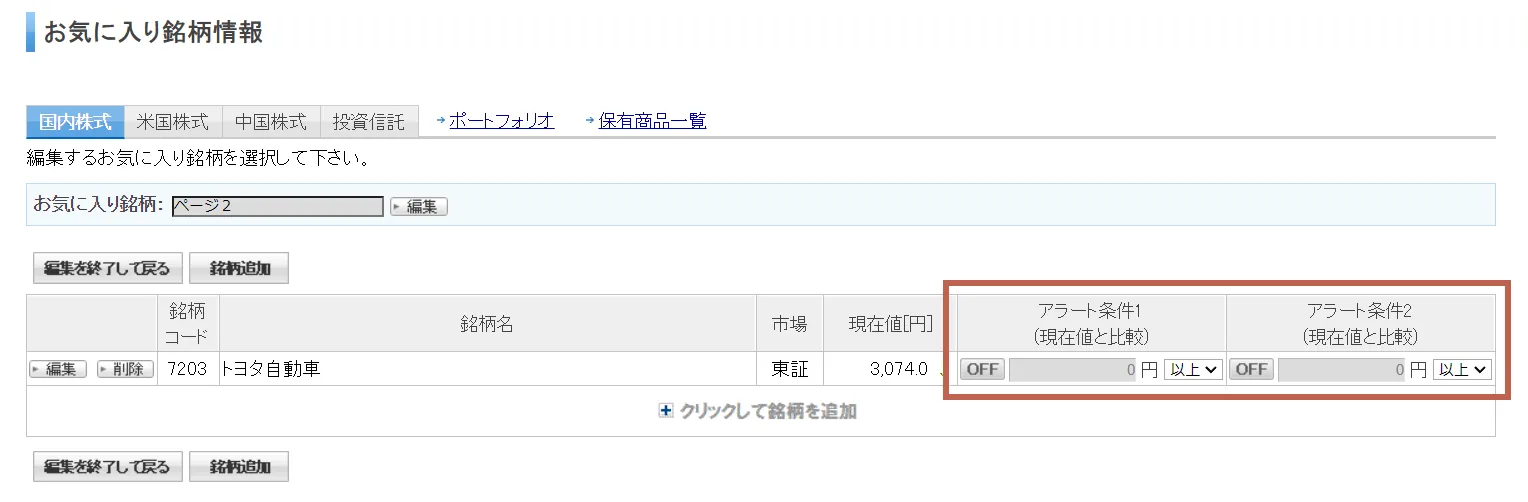Click 削除 for トヨタ自動車 row
The height and width of the screenshot is (502, 1528).
click(x=126, y=369)
